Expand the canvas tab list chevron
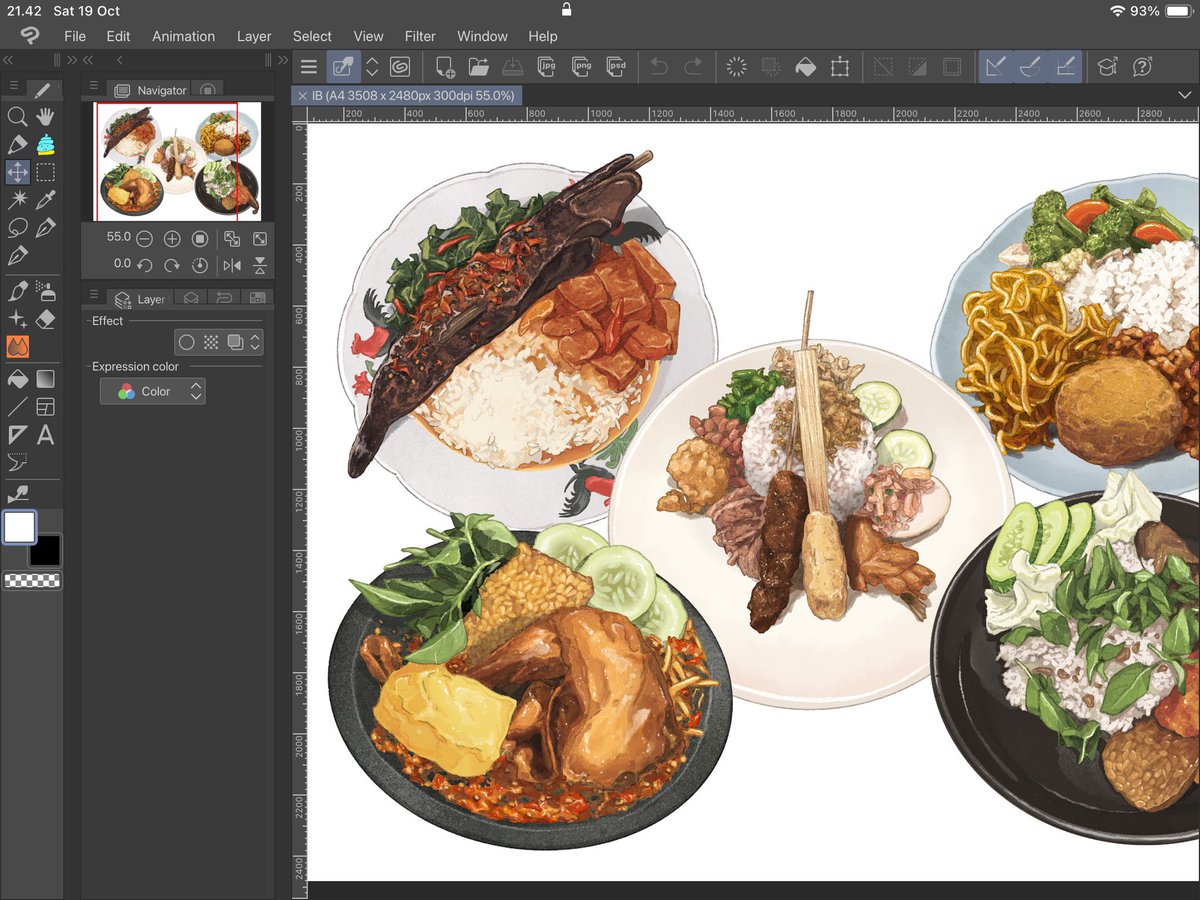 [x=1185, y=95]
